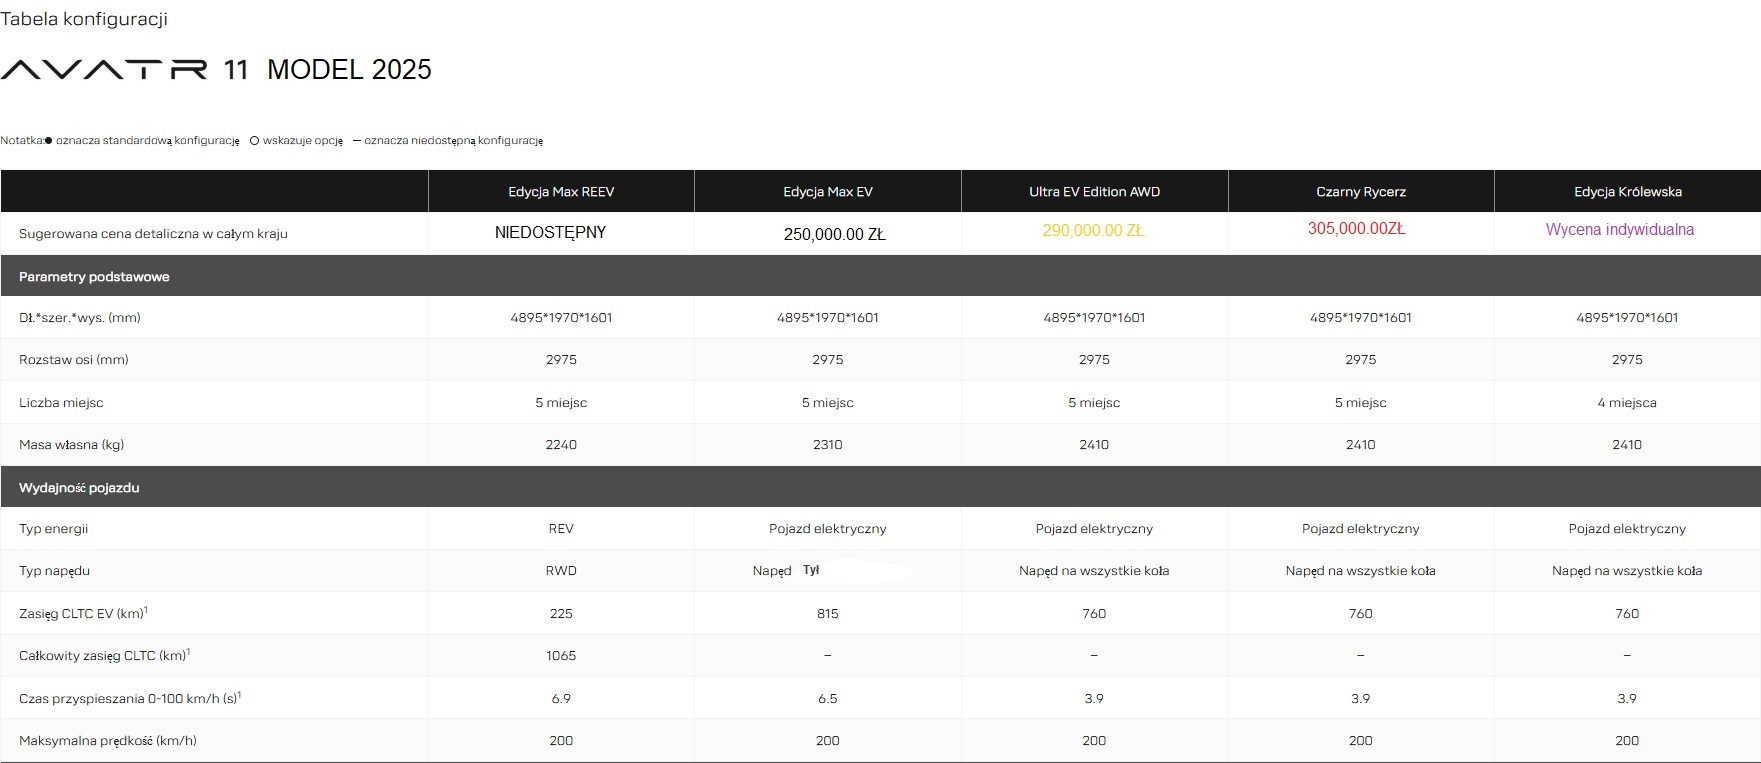Click the filled dot standard configuration symbol

pyautogui.click(x=49, y=141)
